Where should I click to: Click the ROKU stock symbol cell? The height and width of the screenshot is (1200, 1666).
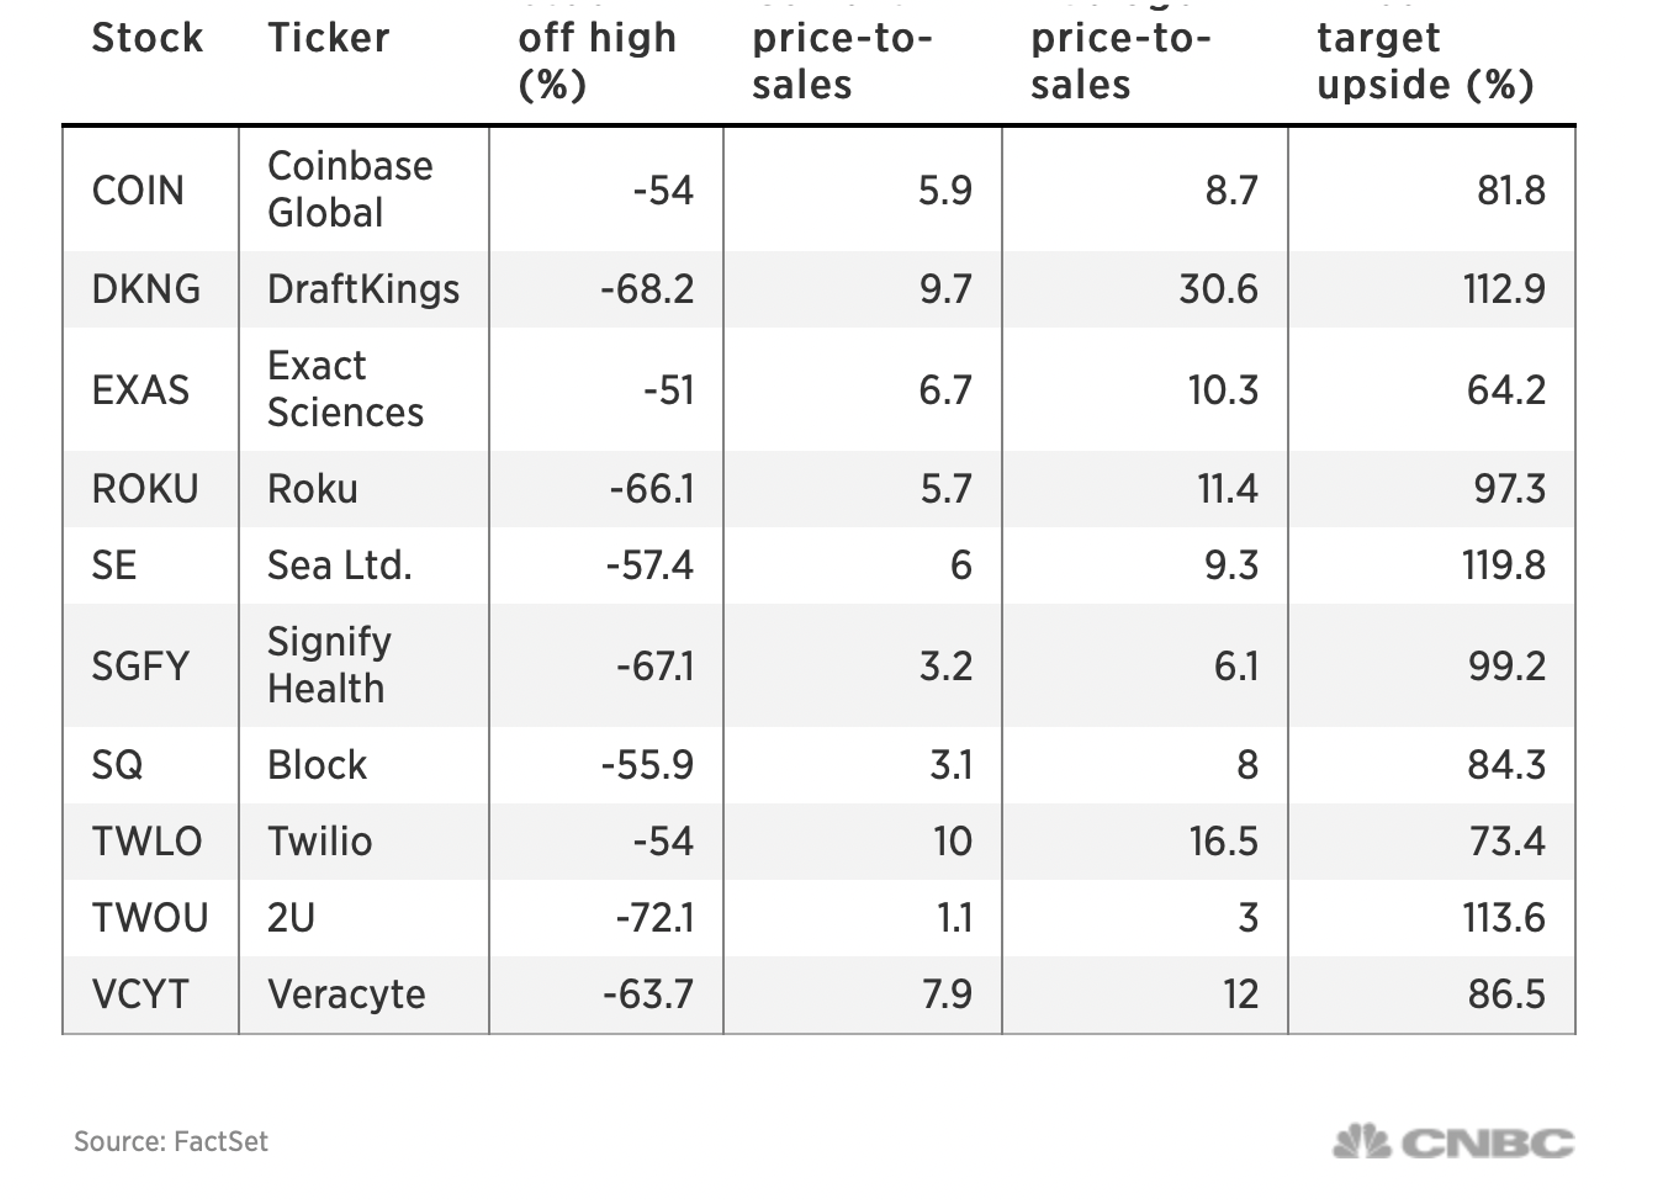pos(145,489)
